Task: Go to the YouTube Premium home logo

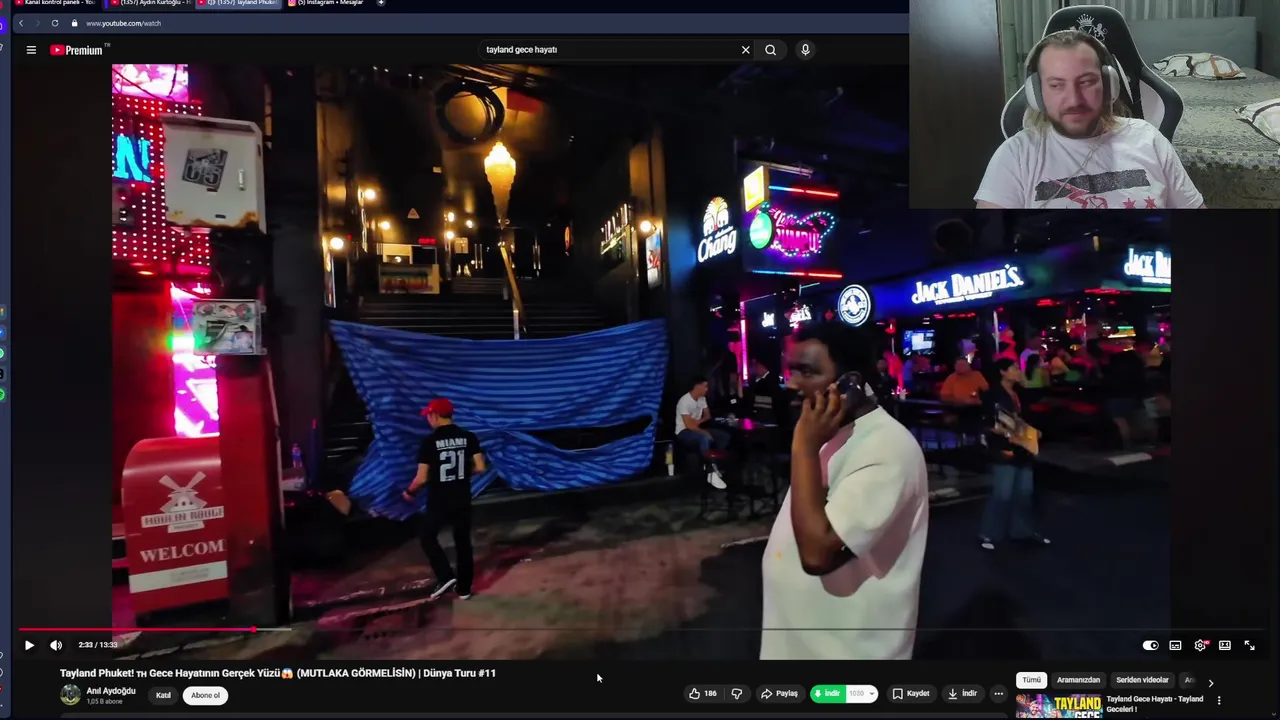Action: 77,50
